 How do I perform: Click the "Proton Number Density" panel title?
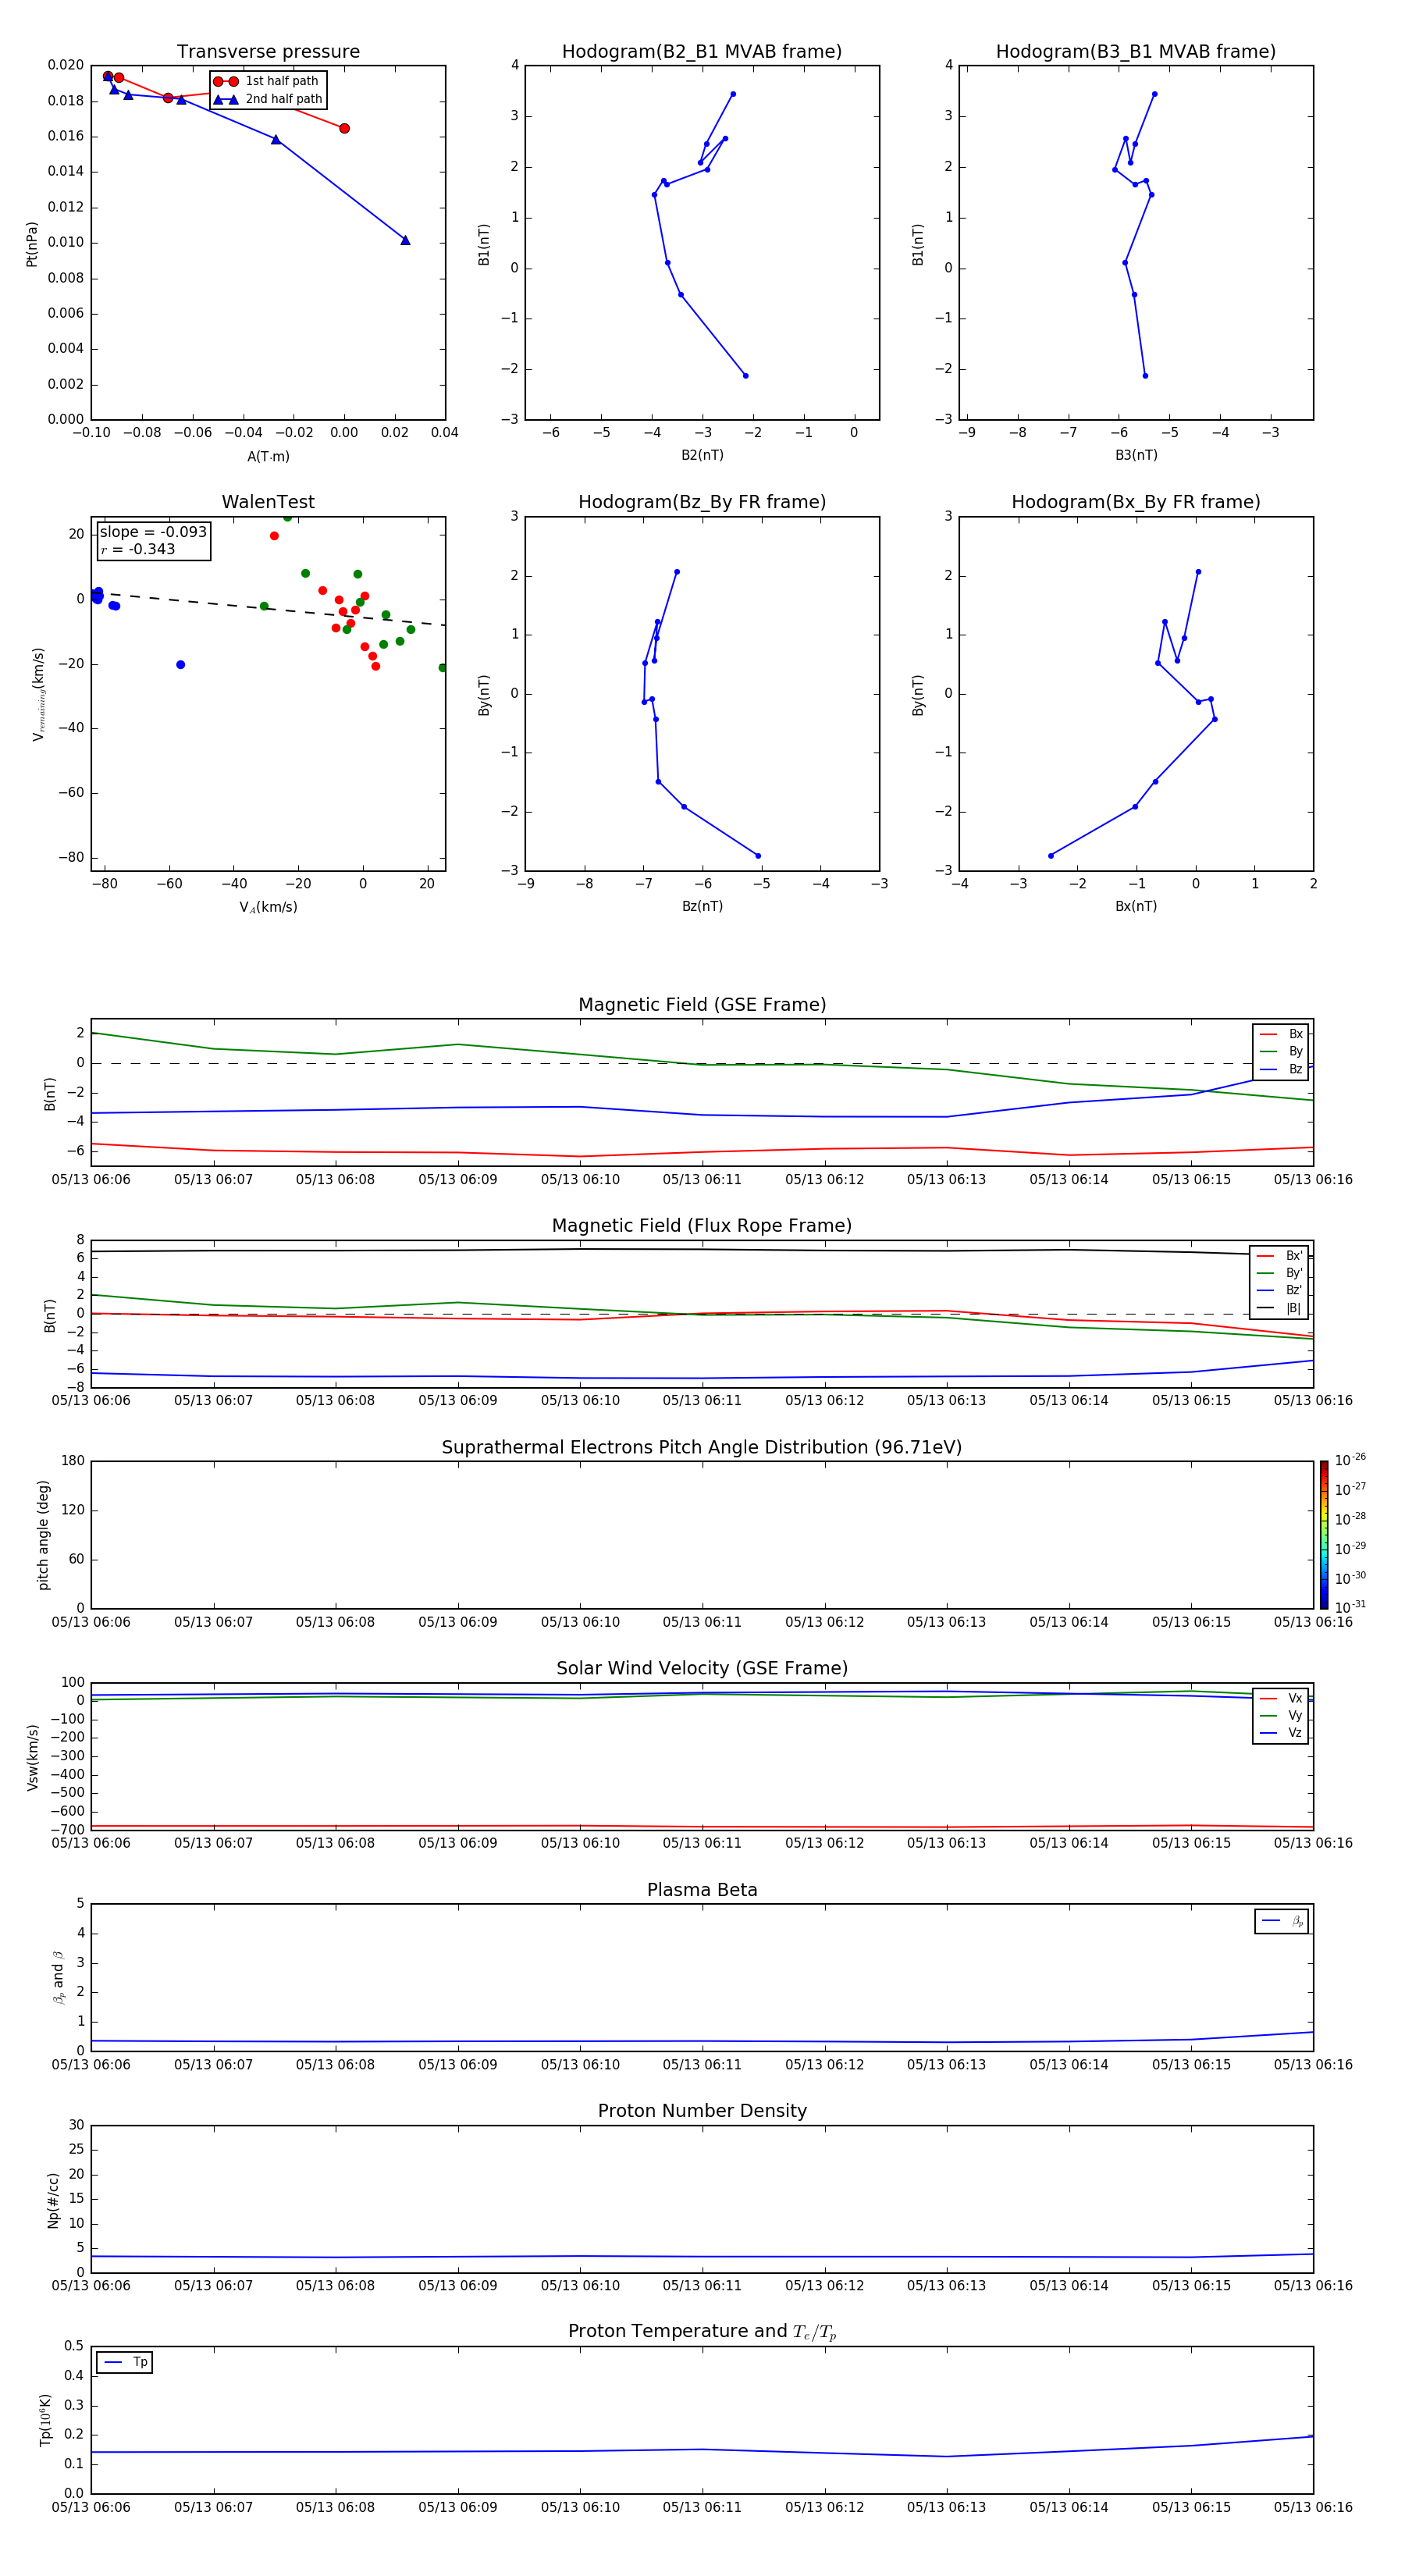click(x=702, y=2111)
